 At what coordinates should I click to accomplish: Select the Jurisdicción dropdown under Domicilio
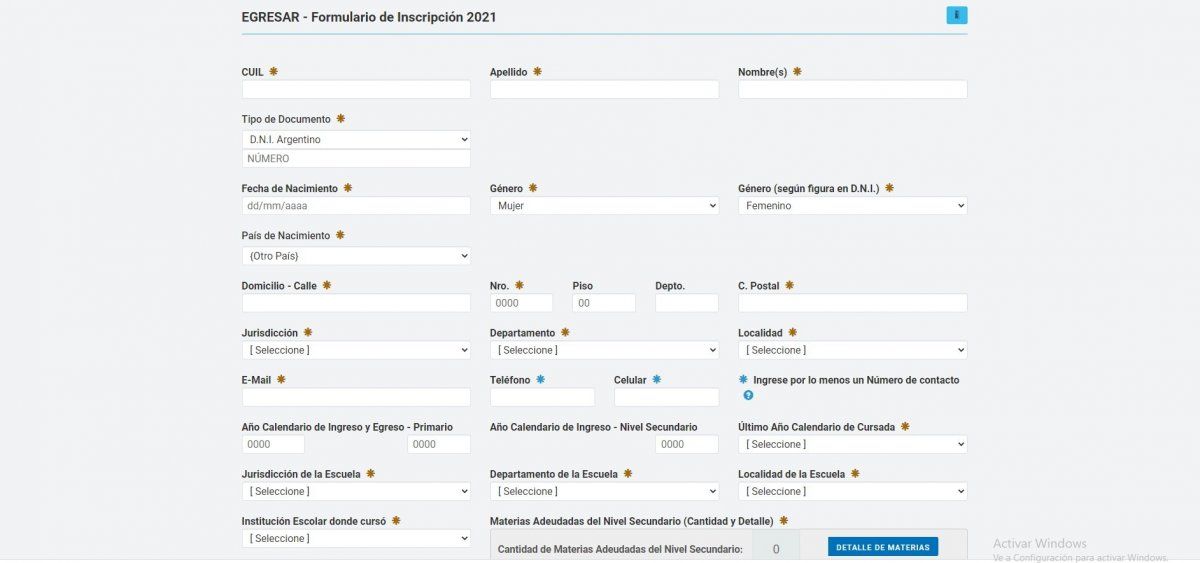pyautogui.click(x=356, y=350)
